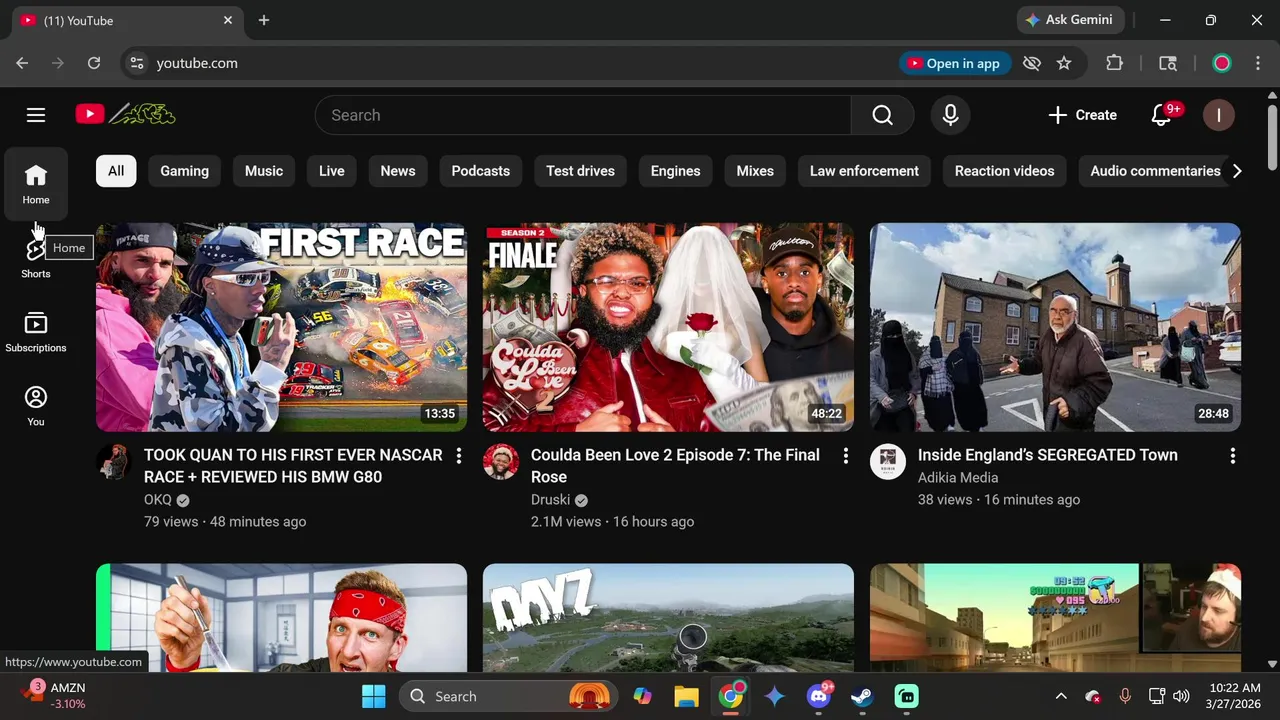Image resolution: width=1280 pixels, height=720 pixels.
Task: Select the Live filter chip
Action: (x=332, y=171)
